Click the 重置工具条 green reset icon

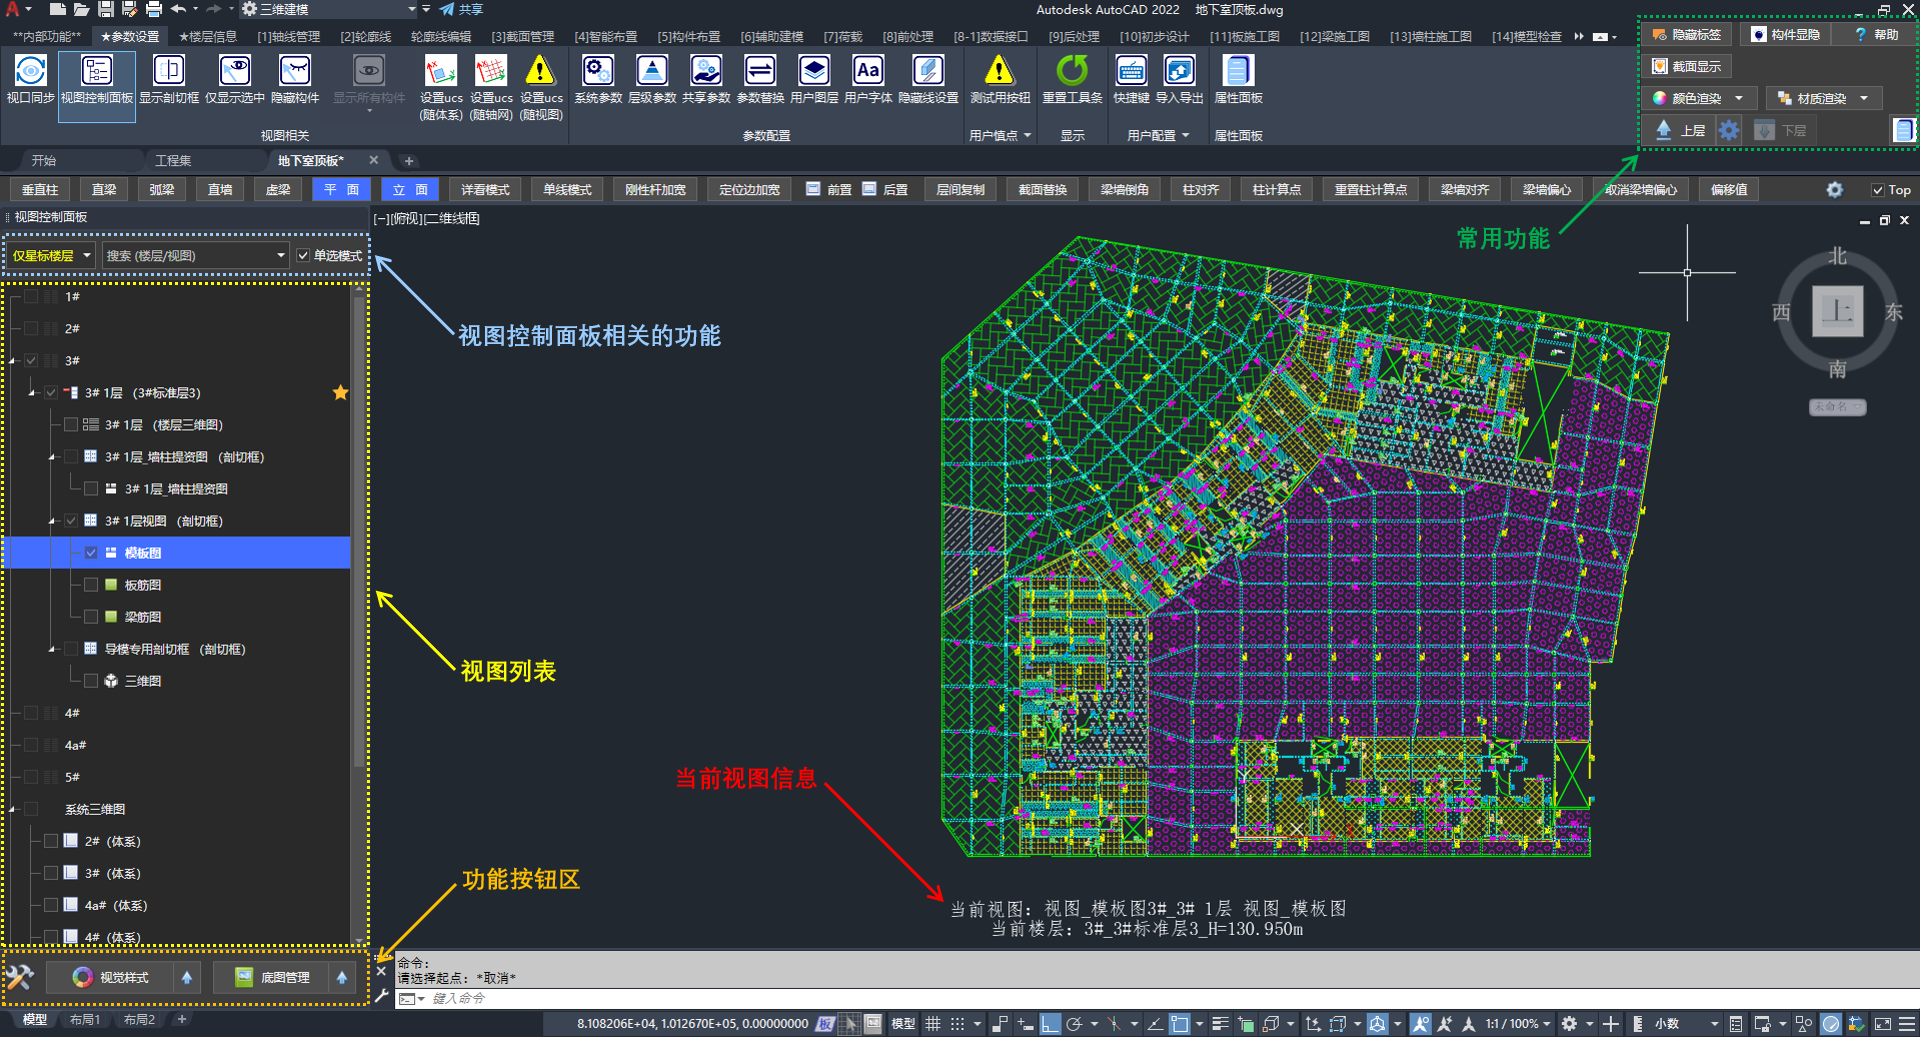pos(1072,72)
